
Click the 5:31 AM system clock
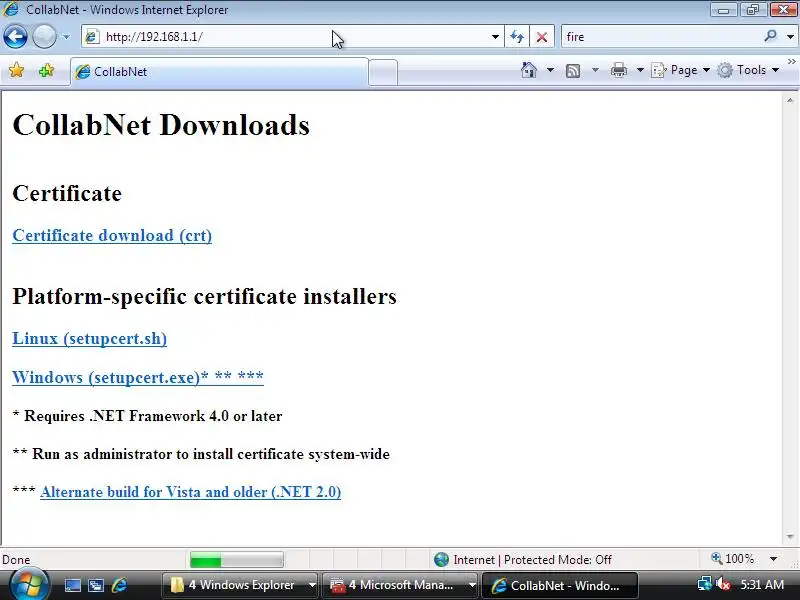[762, 585]
